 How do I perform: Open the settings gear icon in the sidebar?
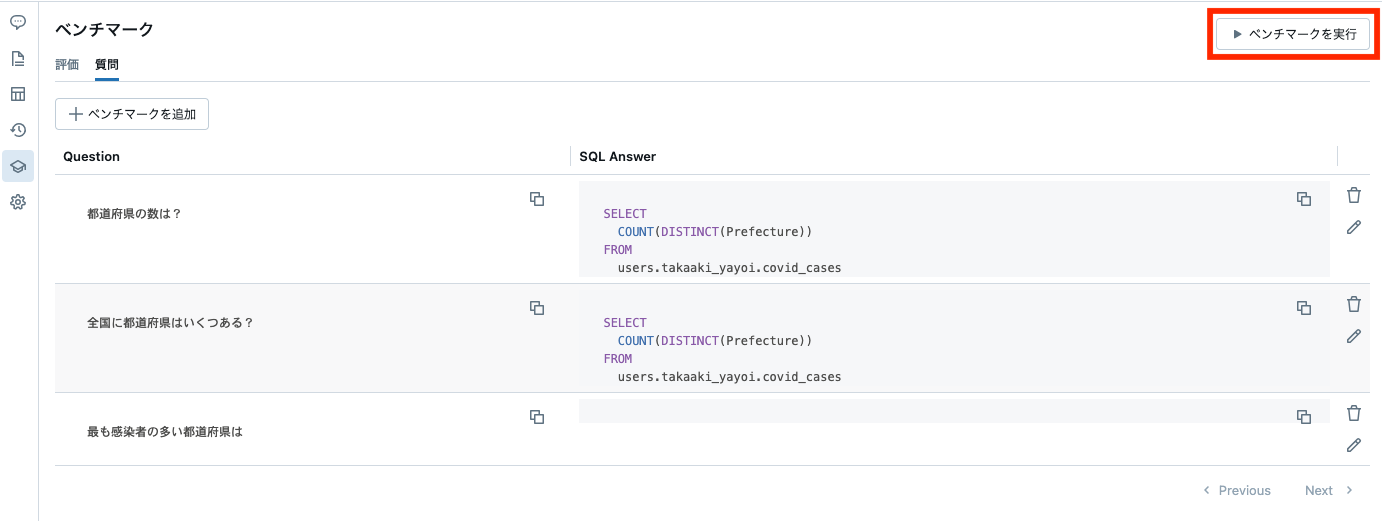18,202
